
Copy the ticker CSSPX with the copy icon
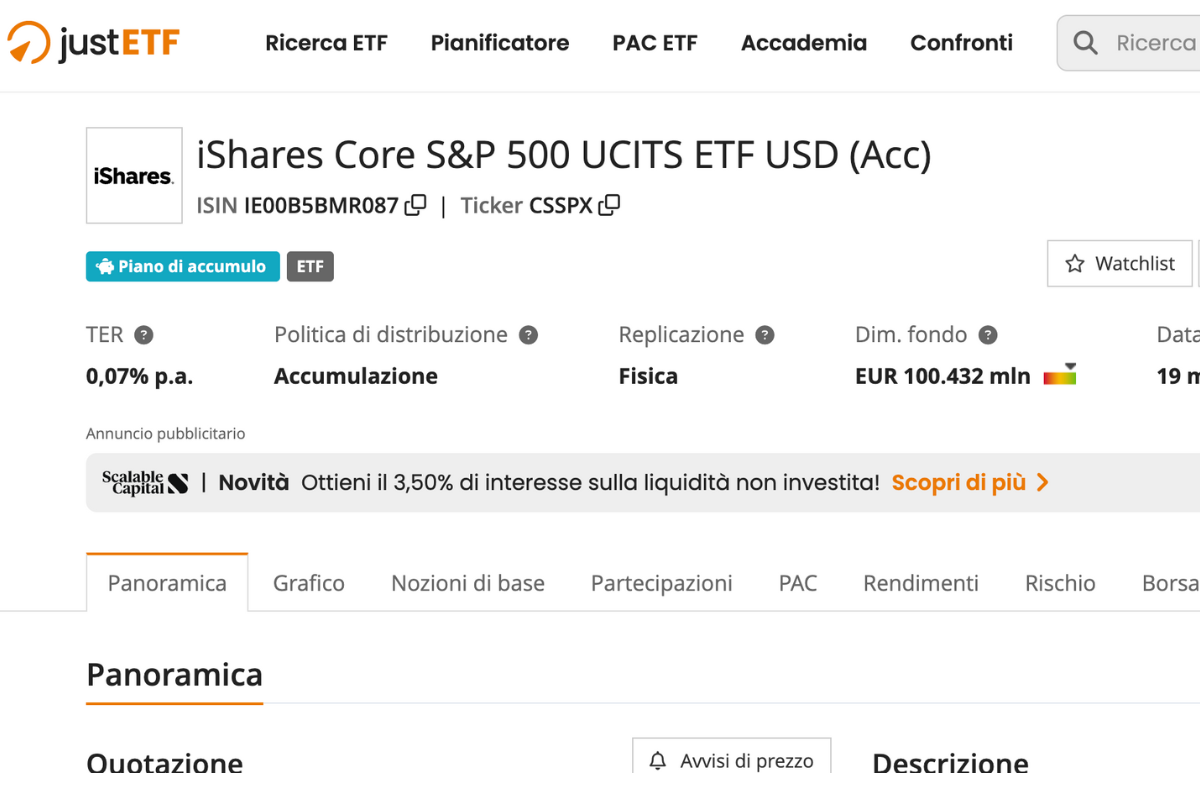pos(609,204)
